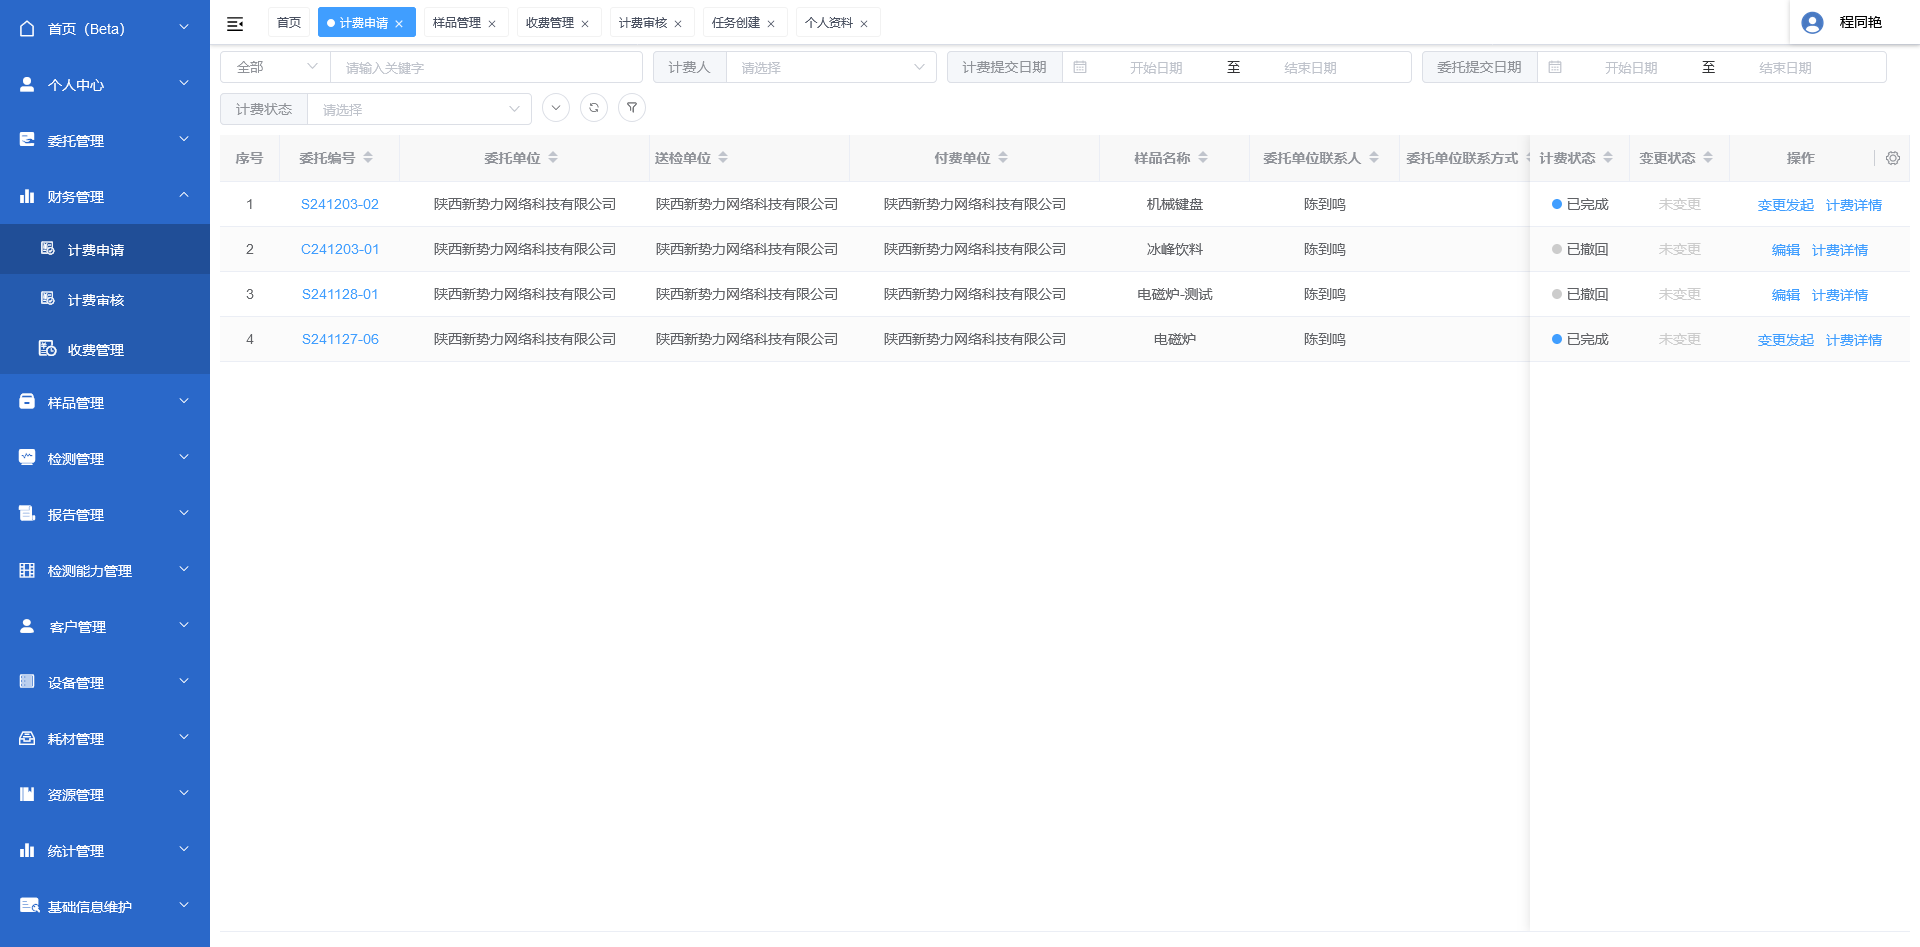
Task: Click the 委托提交日期 calendar icon
Action: pos(1555,67)
